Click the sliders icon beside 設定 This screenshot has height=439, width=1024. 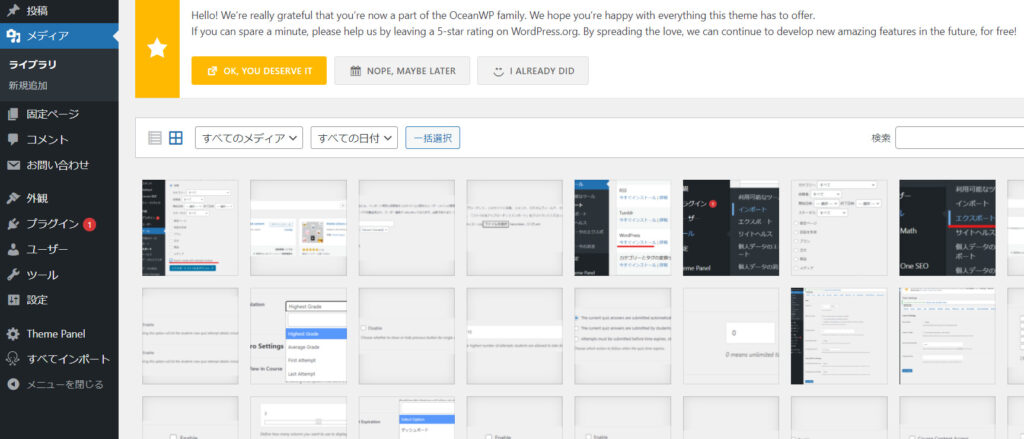pyautogui.click(x=13, y=301)
